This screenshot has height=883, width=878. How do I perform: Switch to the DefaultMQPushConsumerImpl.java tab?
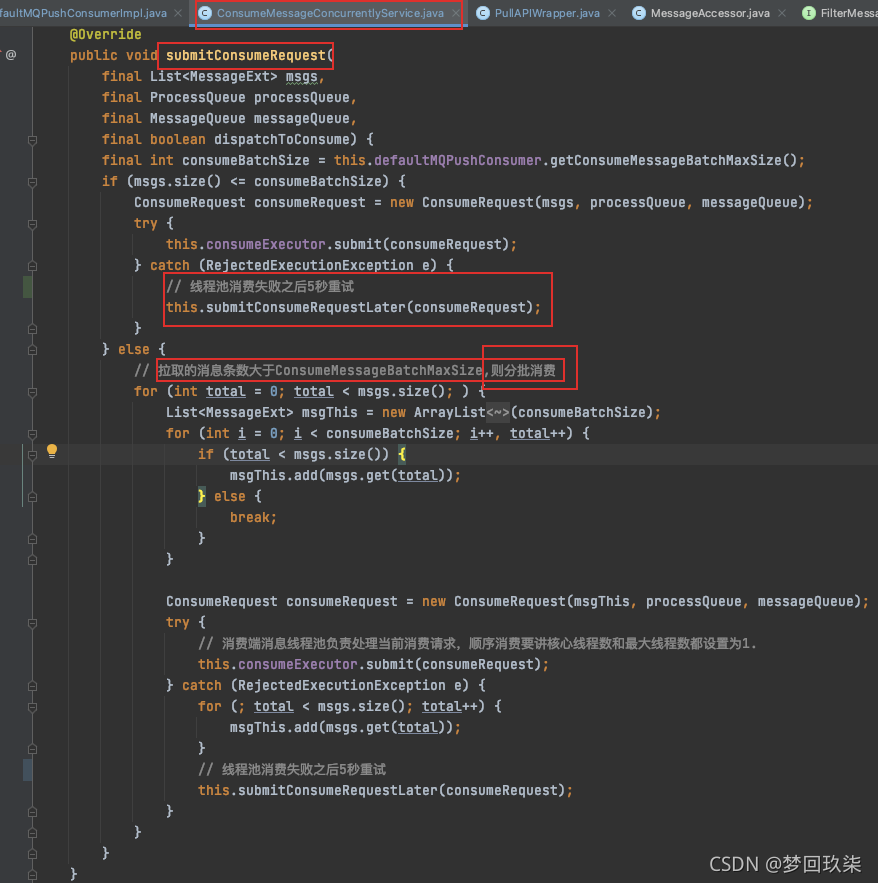pos(84,13)
